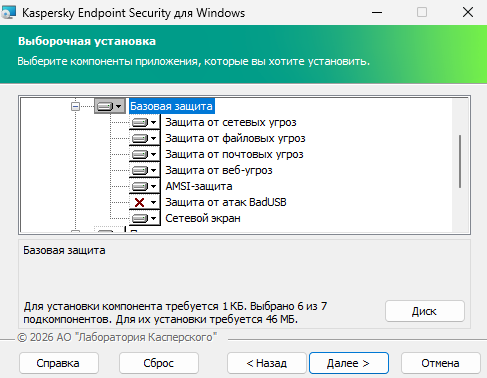Image resolution: width=487 pixels, height=378 pixels.
Task: Open dropdown arrow next to AMSI-защита
Action: pyautogui.click(x=153, y=186)
